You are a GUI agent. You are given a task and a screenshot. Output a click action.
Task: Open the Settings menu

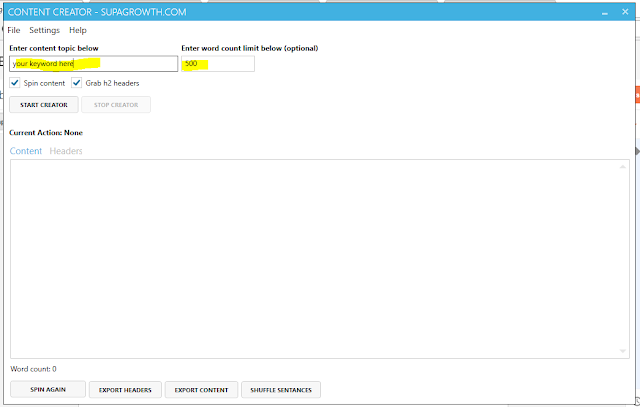[x=44, y=30]
